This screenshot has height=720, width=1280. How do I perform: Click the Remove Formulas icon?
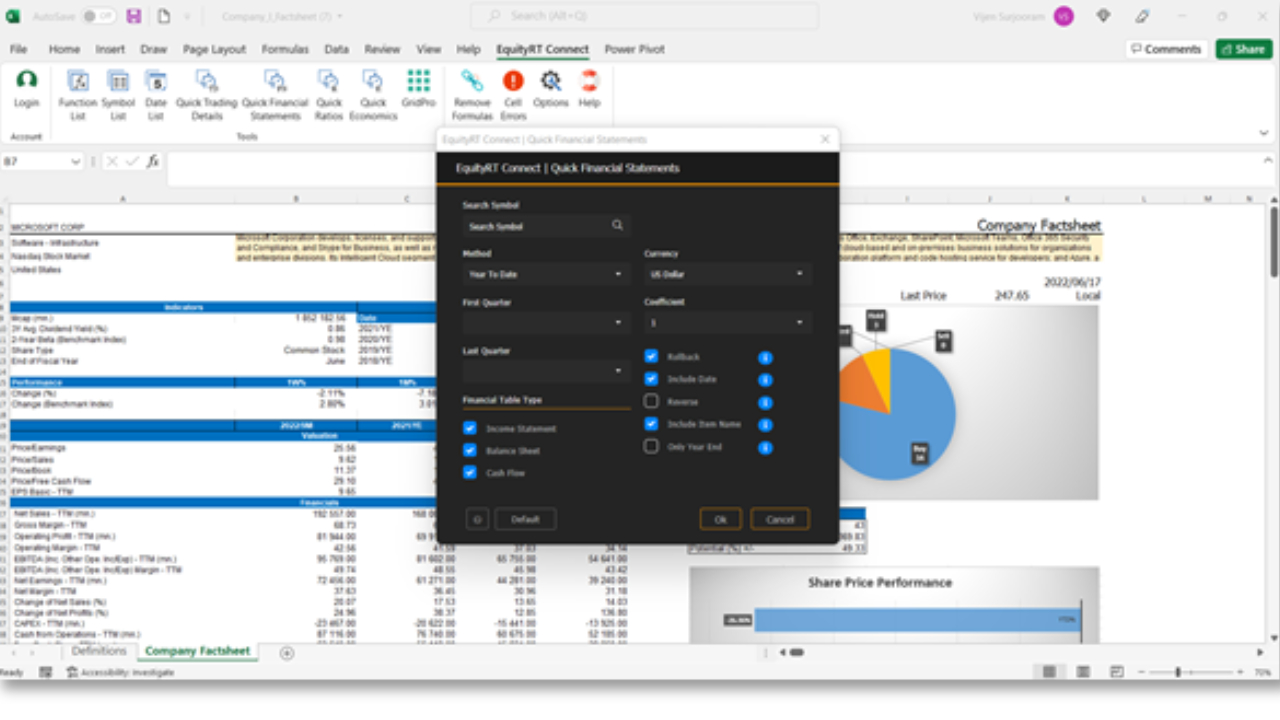click(x=472, y=82)
